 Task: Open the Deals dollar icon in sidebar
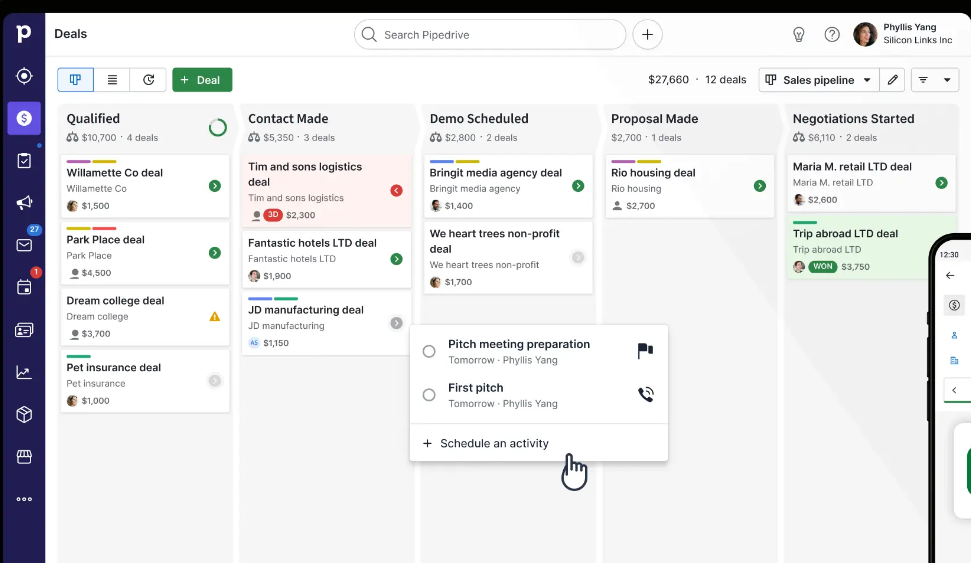pos(24,118)
